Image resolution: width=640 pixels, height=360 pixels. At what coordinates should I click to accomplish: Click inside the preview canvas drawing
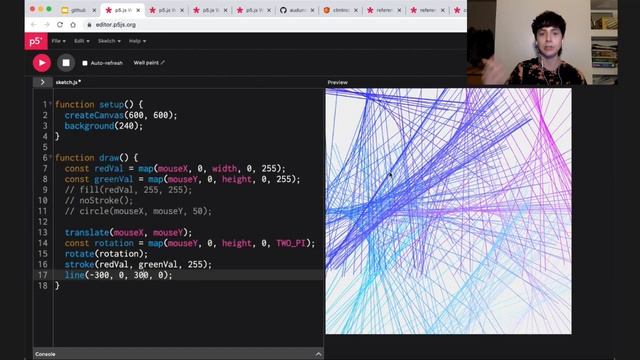coord(448,211)
